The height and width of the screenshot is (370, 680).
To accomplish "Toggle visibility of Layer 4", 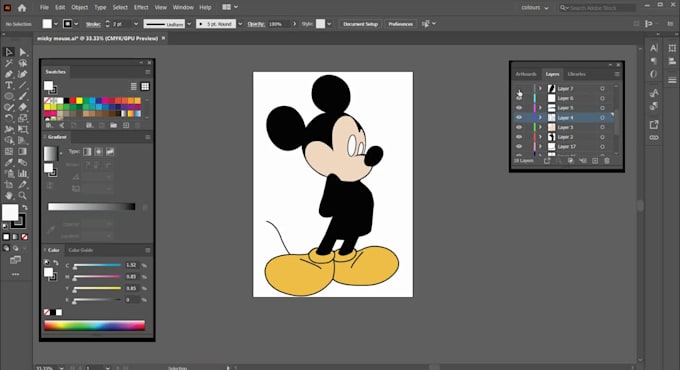I will coord(519,118).
